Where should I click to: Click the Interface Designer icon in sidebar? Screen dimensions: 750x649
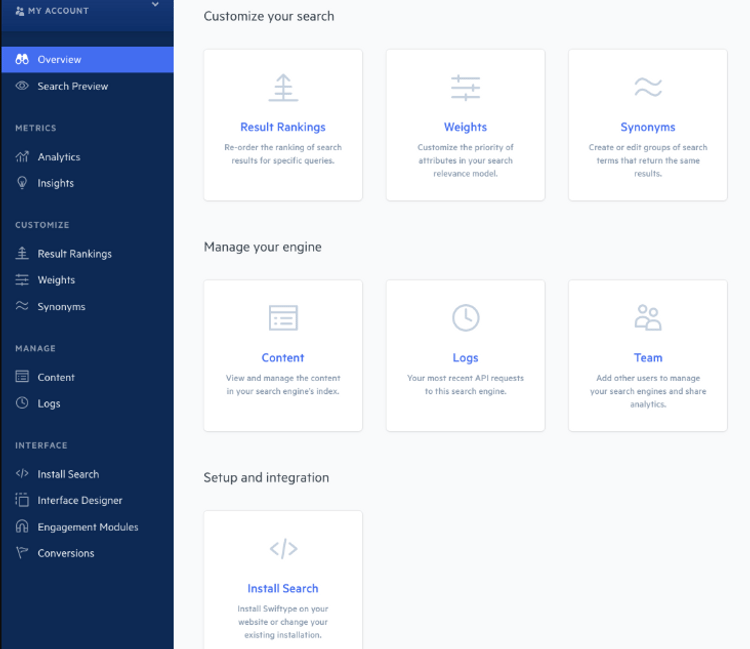click(22, 500)
